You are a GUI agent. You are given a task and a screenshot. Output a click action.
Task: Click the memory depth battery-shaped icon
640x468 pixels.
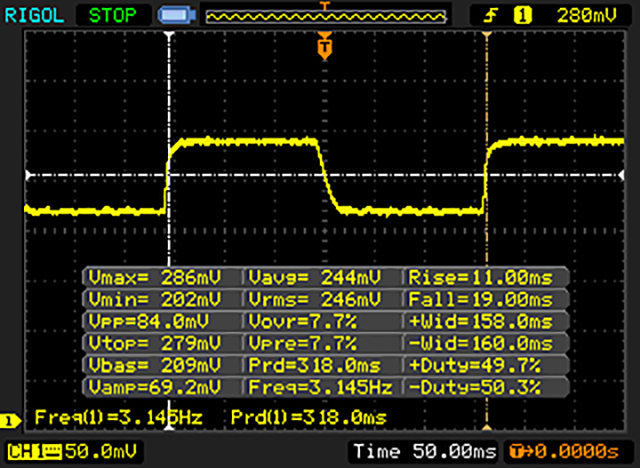click(x=177, y=16)
